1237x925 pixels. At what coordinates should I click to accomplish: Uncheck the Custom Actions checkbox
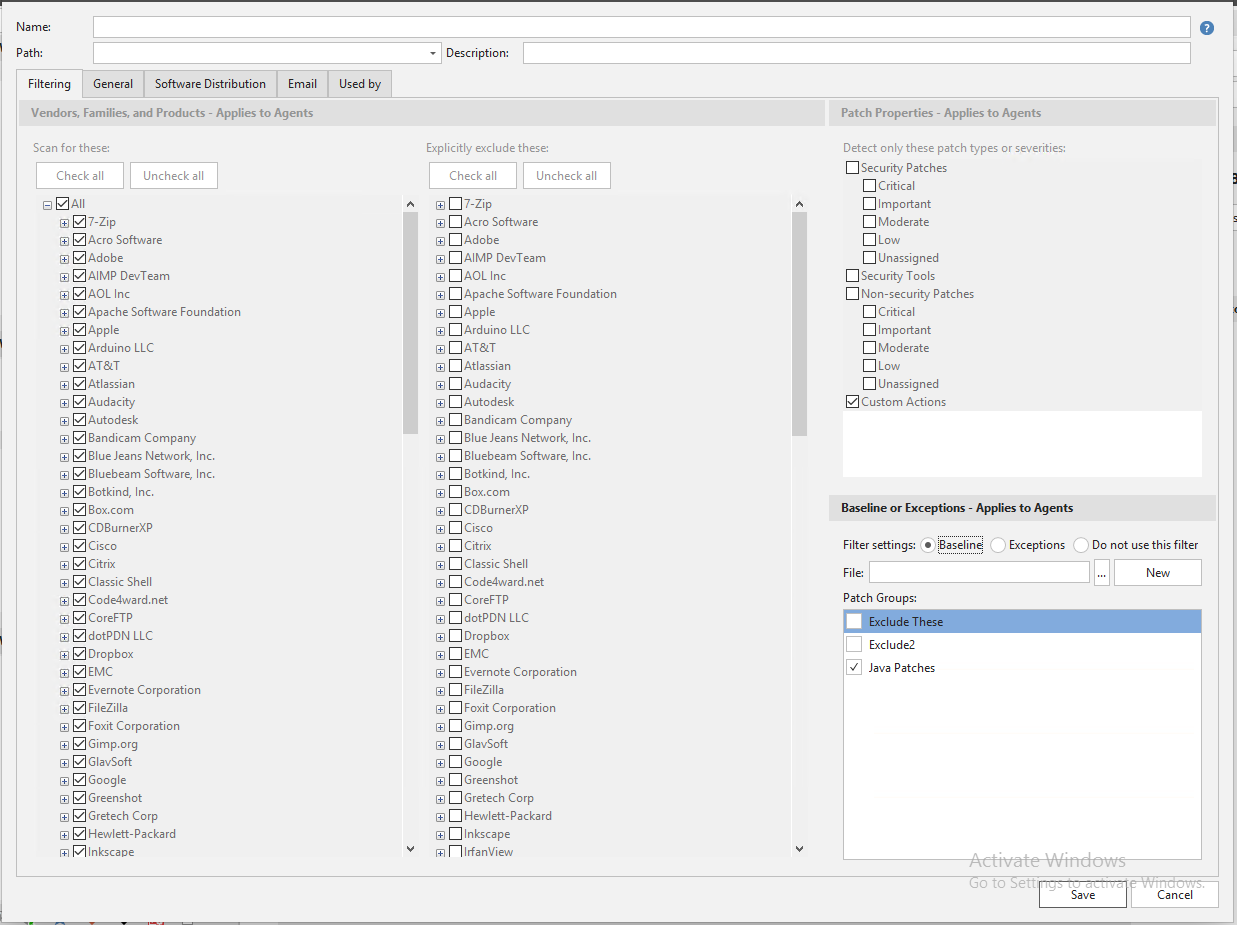click(x=852, y=402)
